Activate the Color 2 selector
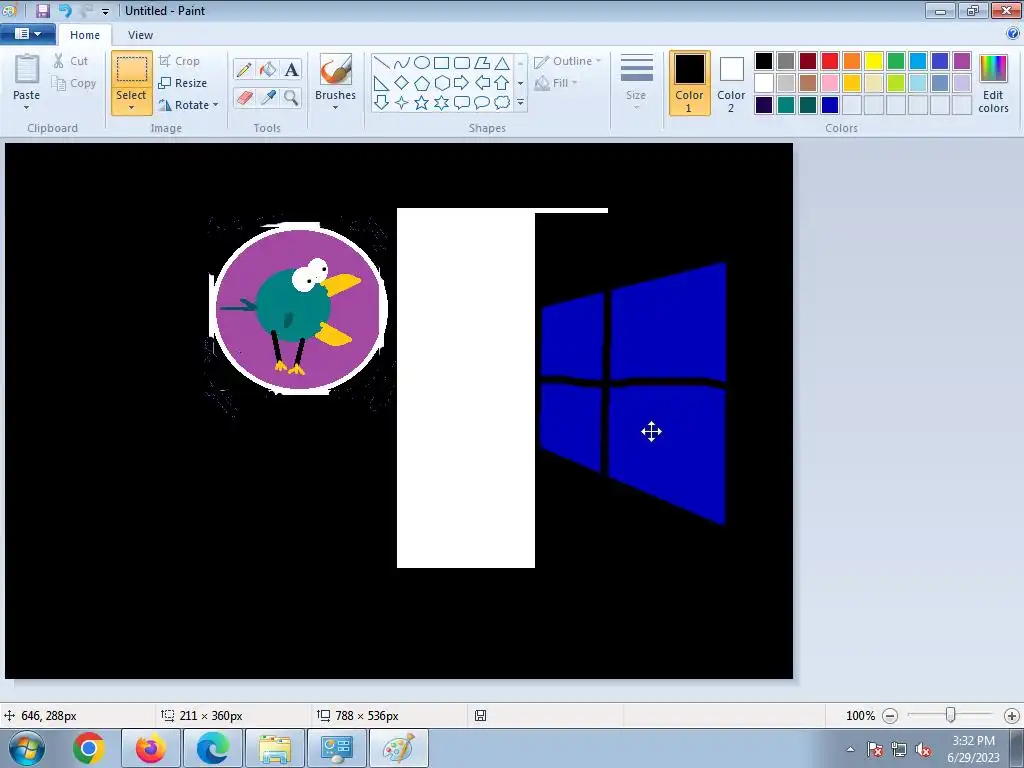The width and height of the screenshot is (1024, 768). [731, 83]
